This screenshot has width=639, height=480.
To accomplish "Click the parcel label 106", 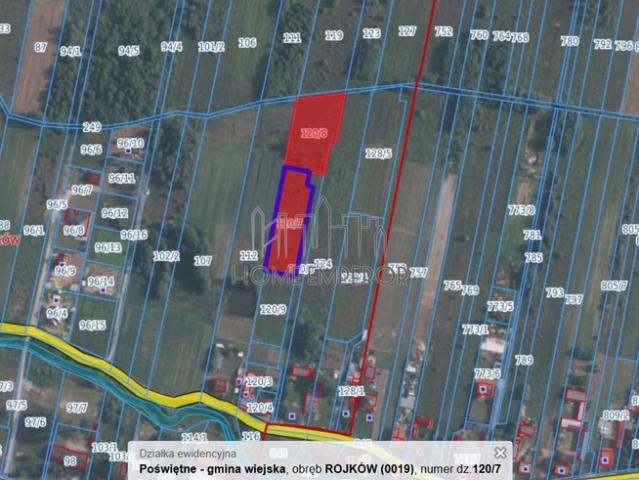I will point(247,42).
